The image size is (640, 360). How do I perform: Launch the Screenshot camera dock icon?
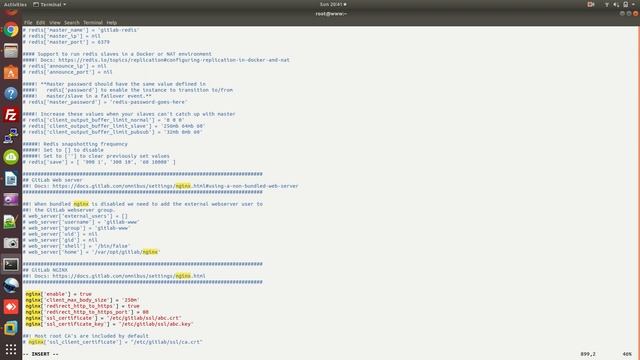11,243
